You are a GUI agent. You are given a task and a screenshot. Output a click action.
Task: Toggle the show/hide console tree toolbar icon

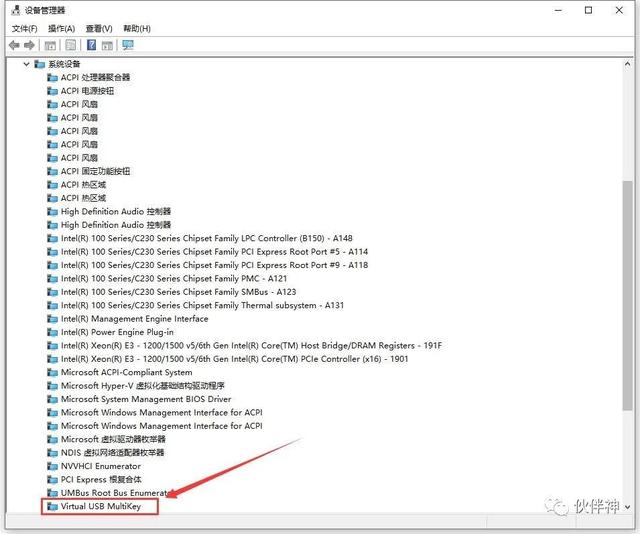pos(50,45)
